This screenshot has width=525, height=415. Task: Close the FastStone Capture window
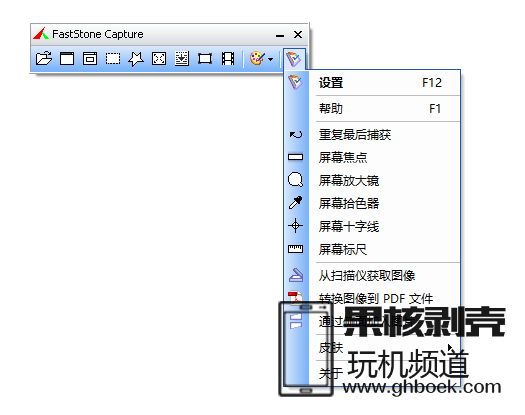click(298, 34)
